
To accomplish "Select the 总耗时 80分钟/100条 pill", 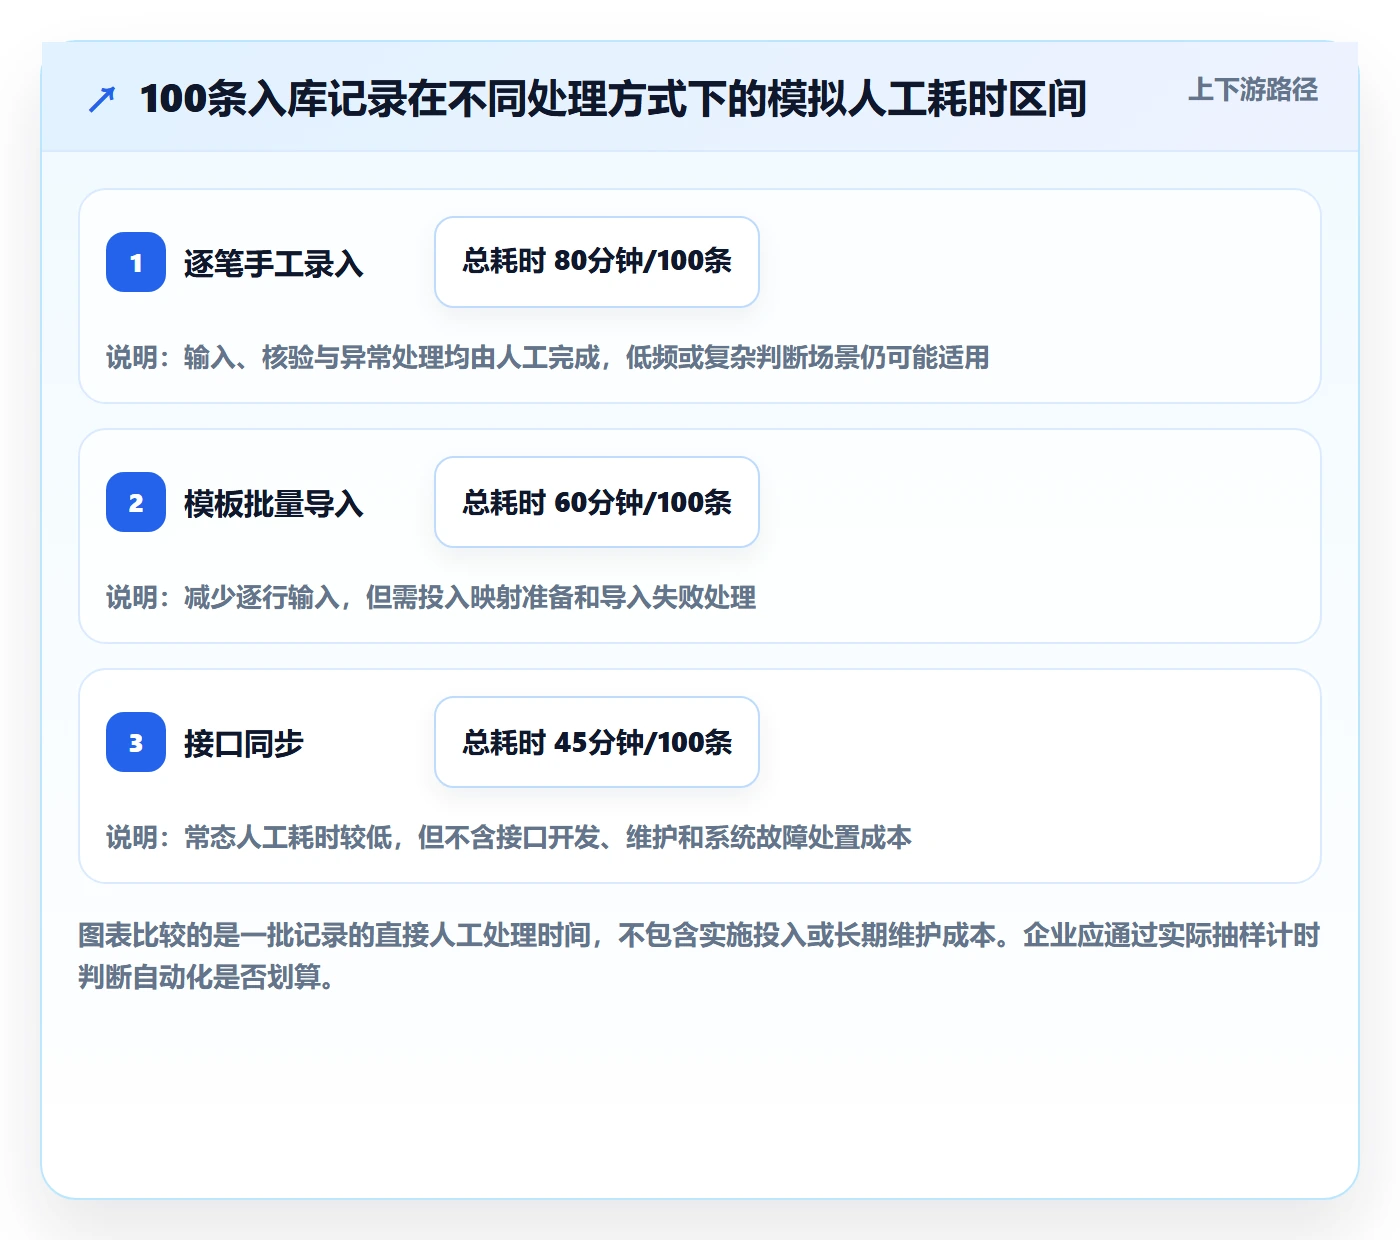I will pos(597,262).
